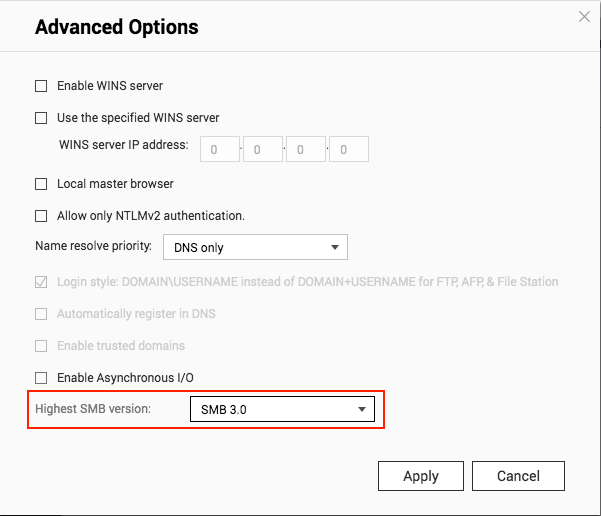The height and width of the screenshot is (516, 601).
Task: Close the Advanced Options dialog
Action: click(584, 16)
